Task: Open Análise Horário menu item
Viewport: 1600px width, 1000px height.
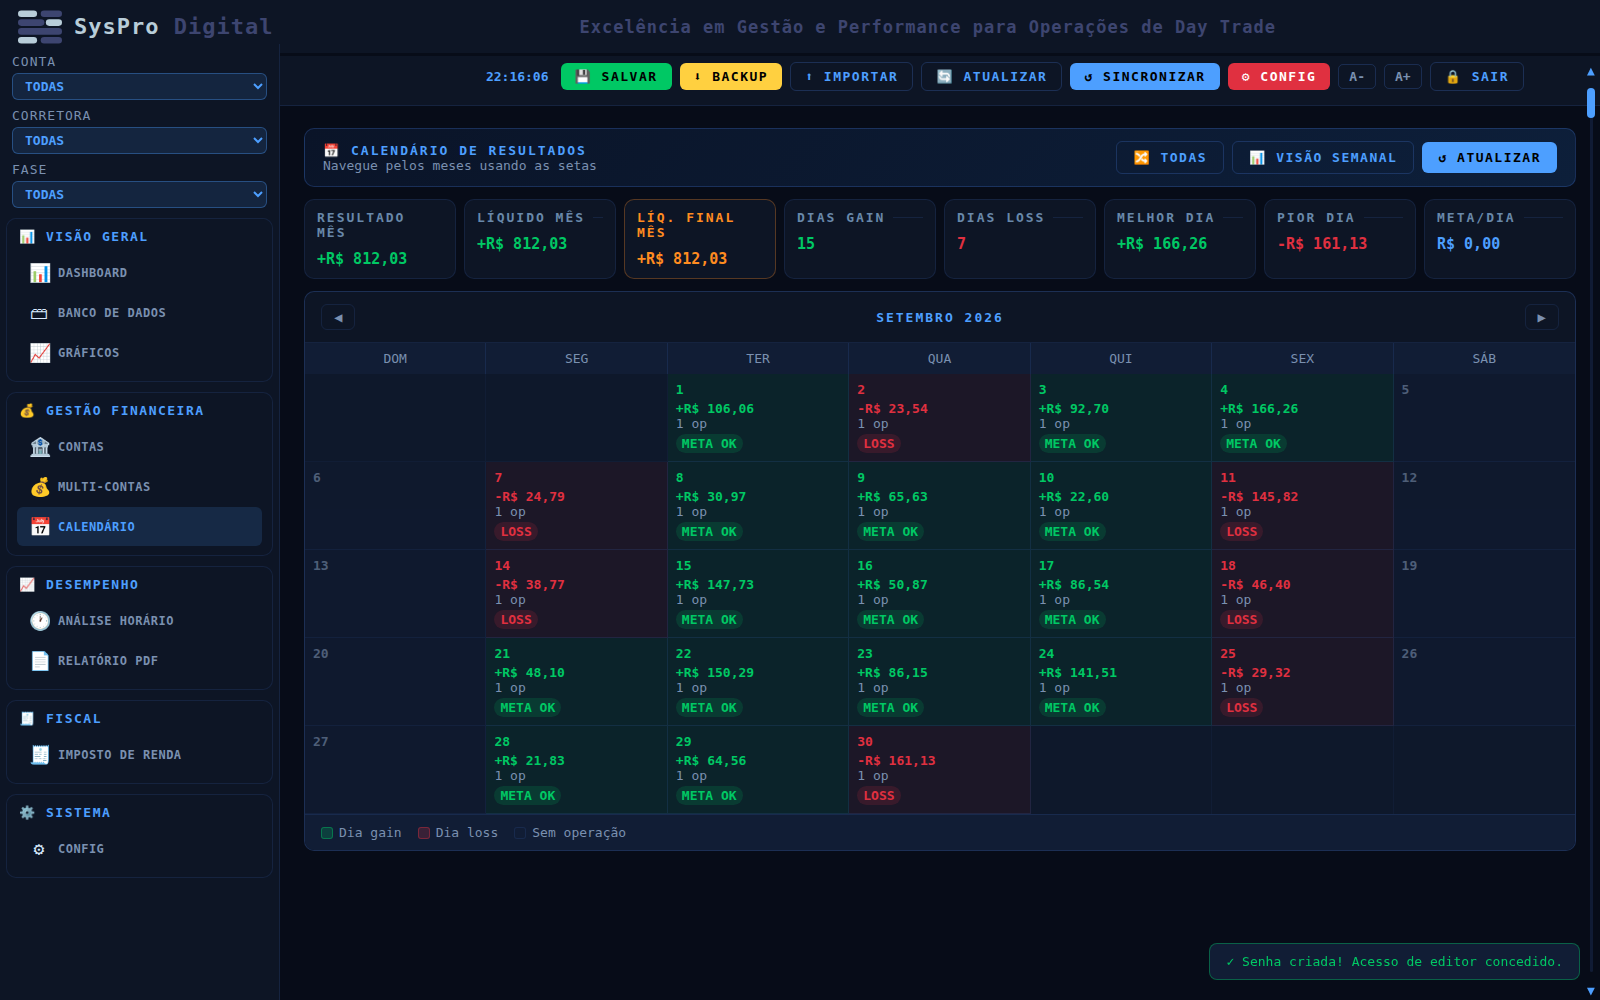Action: 139,621
